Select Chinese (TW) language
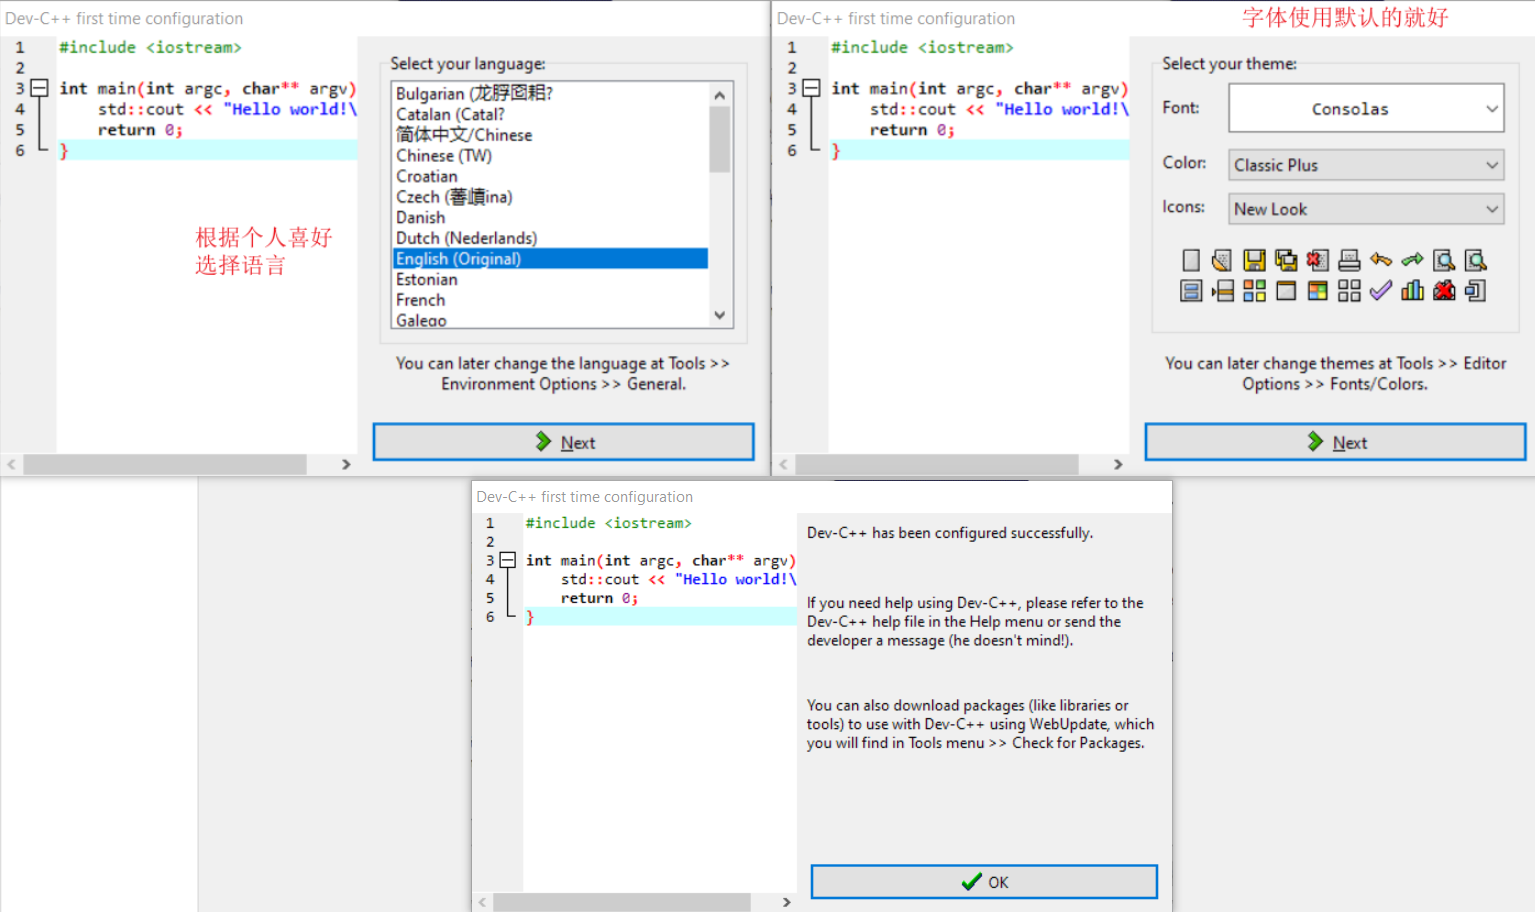 pyautogui.click(x=550, y=156)
